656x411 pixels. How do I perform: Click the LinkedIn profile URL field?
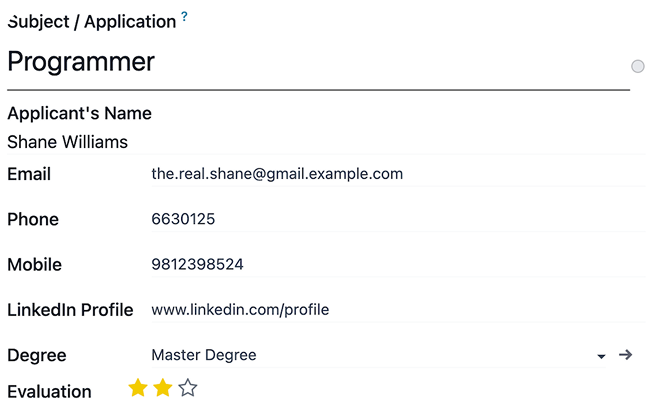click(390, 310)
